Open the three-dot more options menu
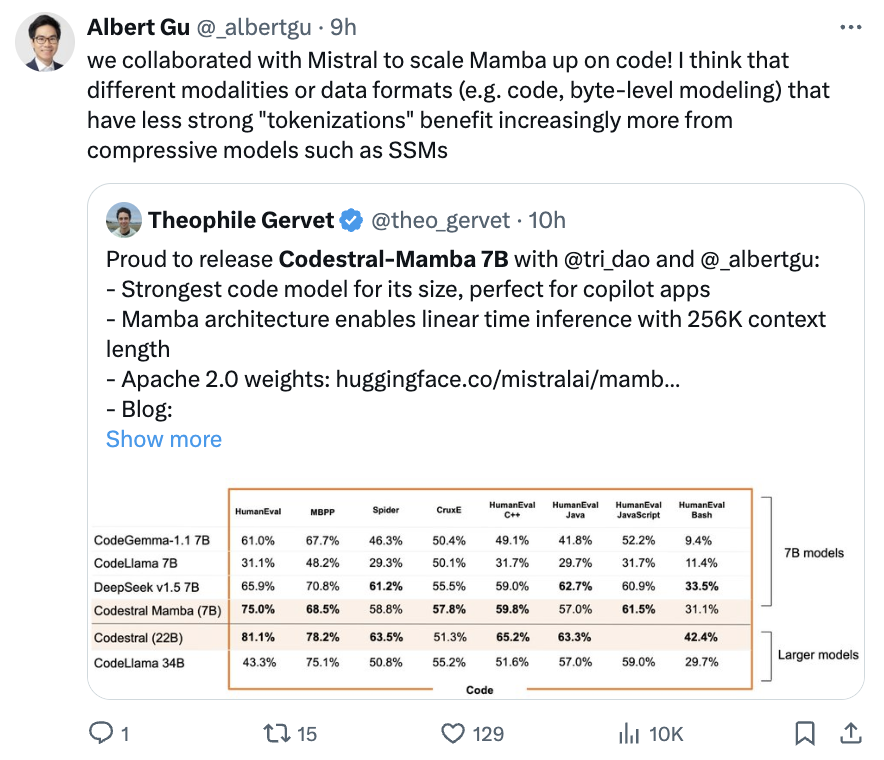 click(x=850, y=27)
